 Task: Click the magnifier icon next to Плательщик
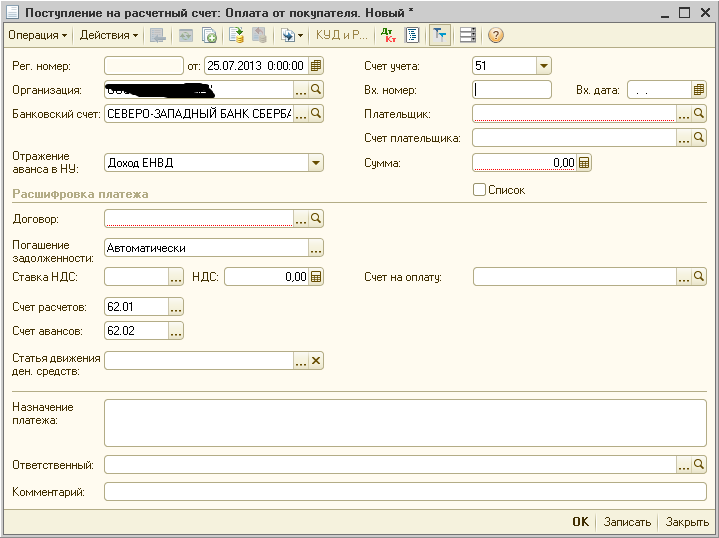pos(699,114)
